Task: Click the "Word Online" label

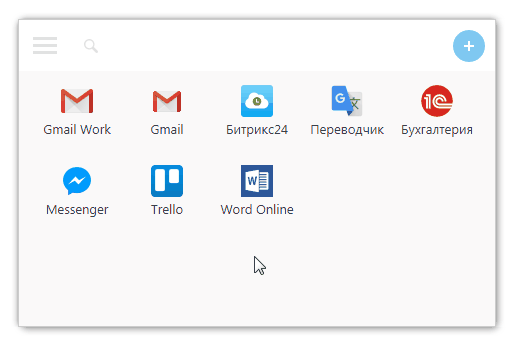Action: 257,210
